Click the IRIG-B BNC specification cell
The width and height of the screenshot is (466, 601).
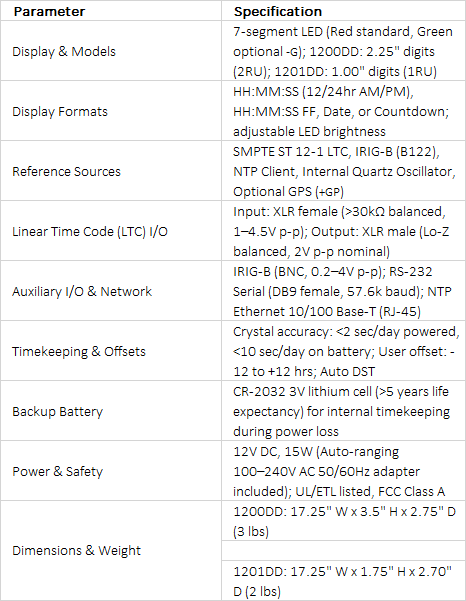[x=343, y=291]
